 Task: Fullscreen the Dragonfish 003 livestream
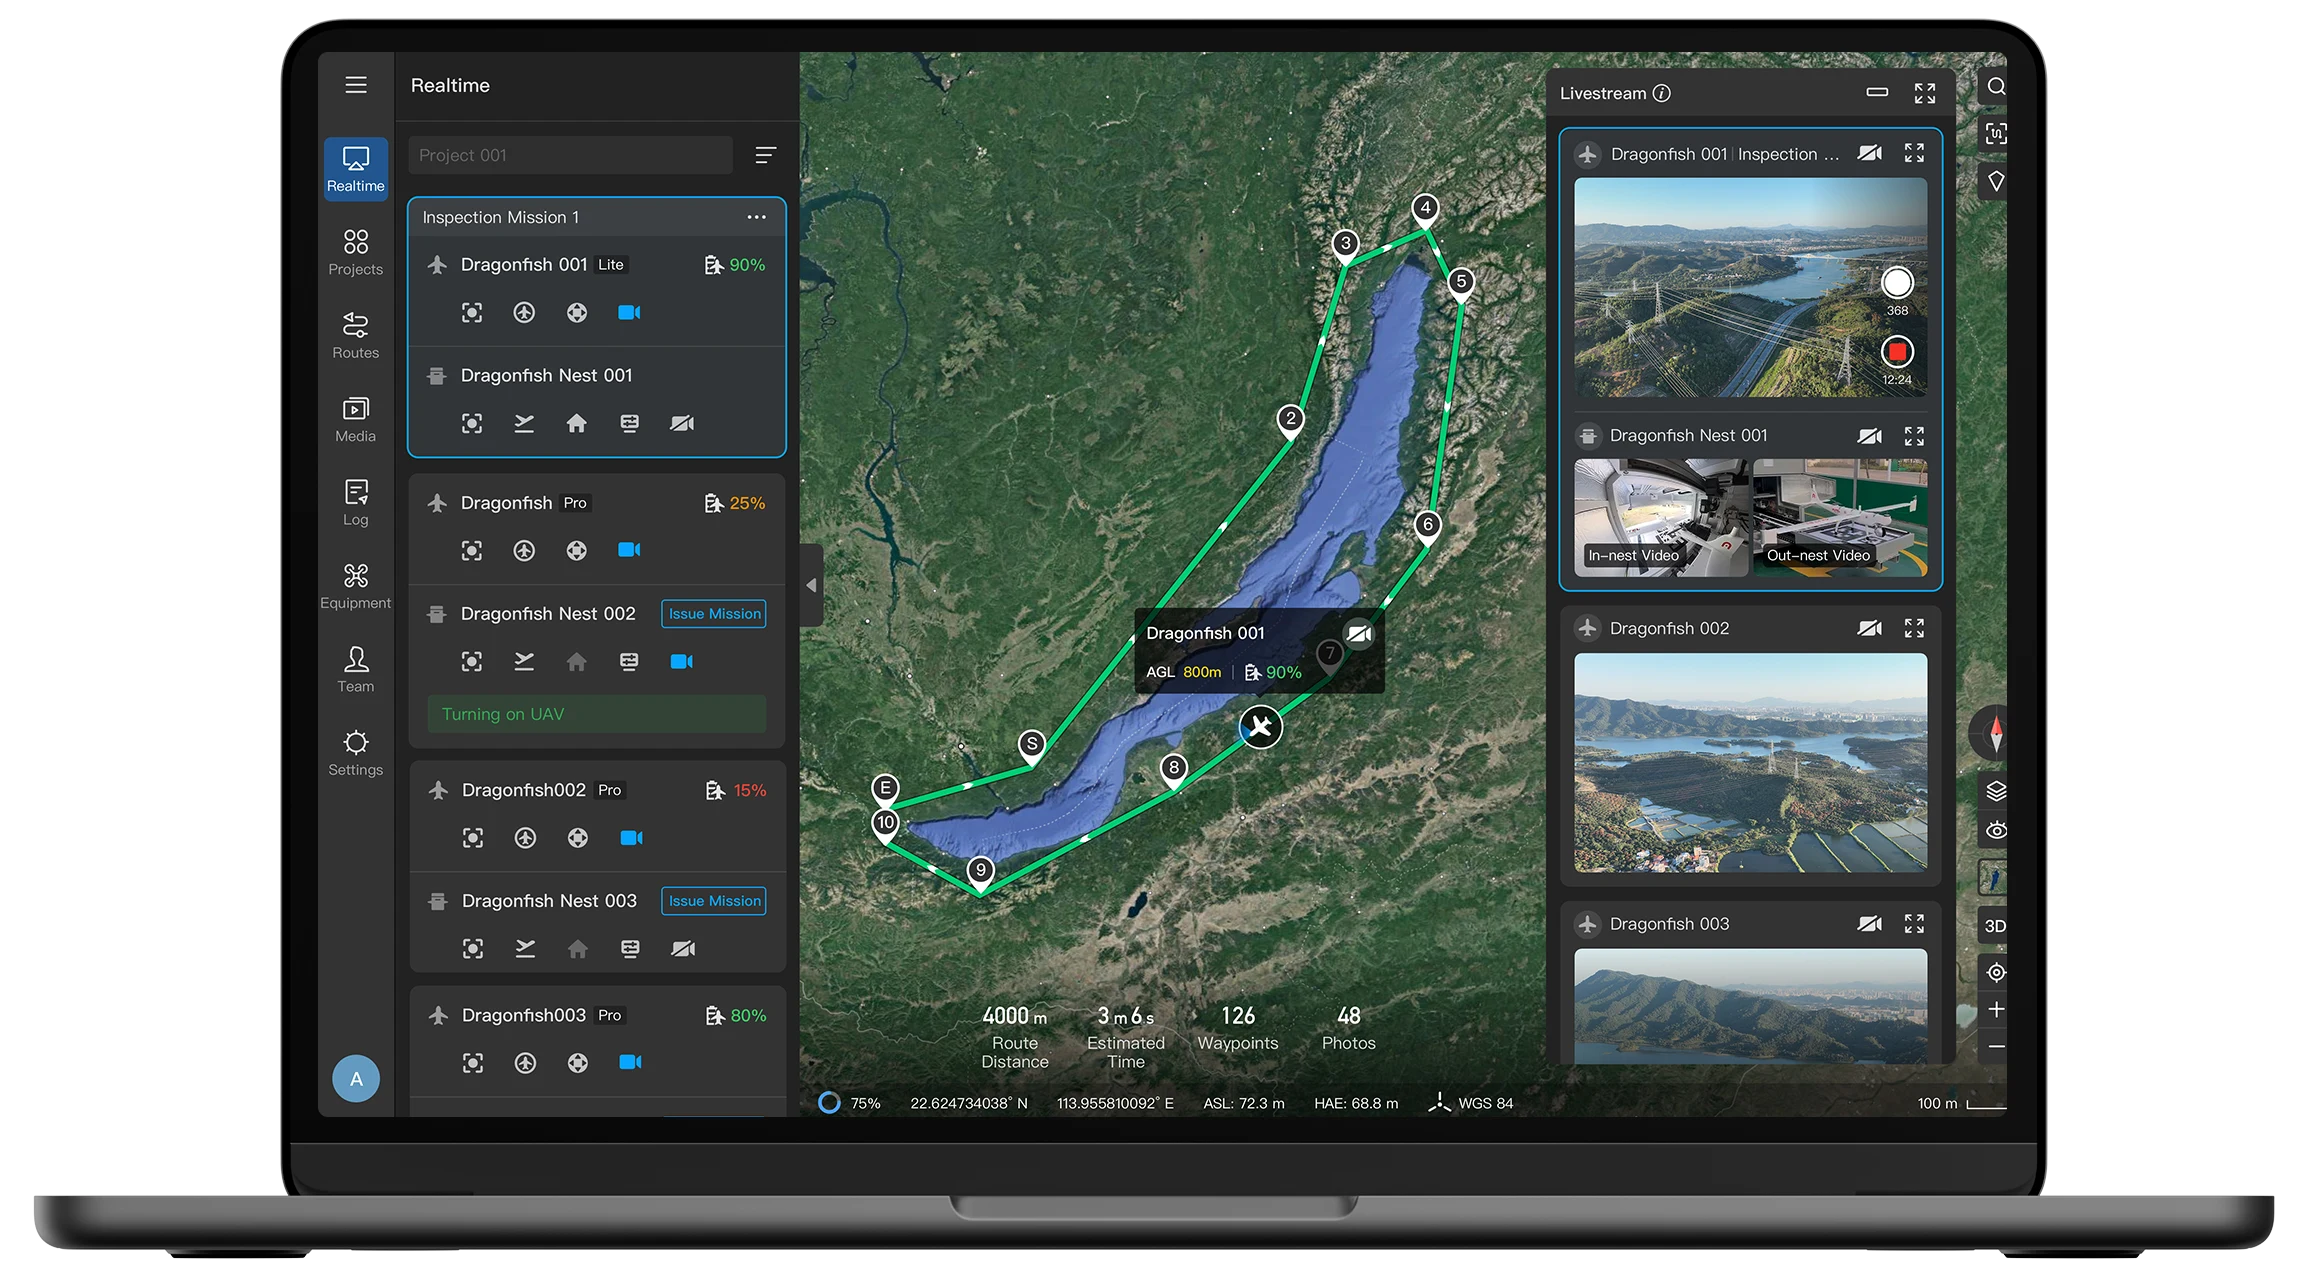(1914, 924)
